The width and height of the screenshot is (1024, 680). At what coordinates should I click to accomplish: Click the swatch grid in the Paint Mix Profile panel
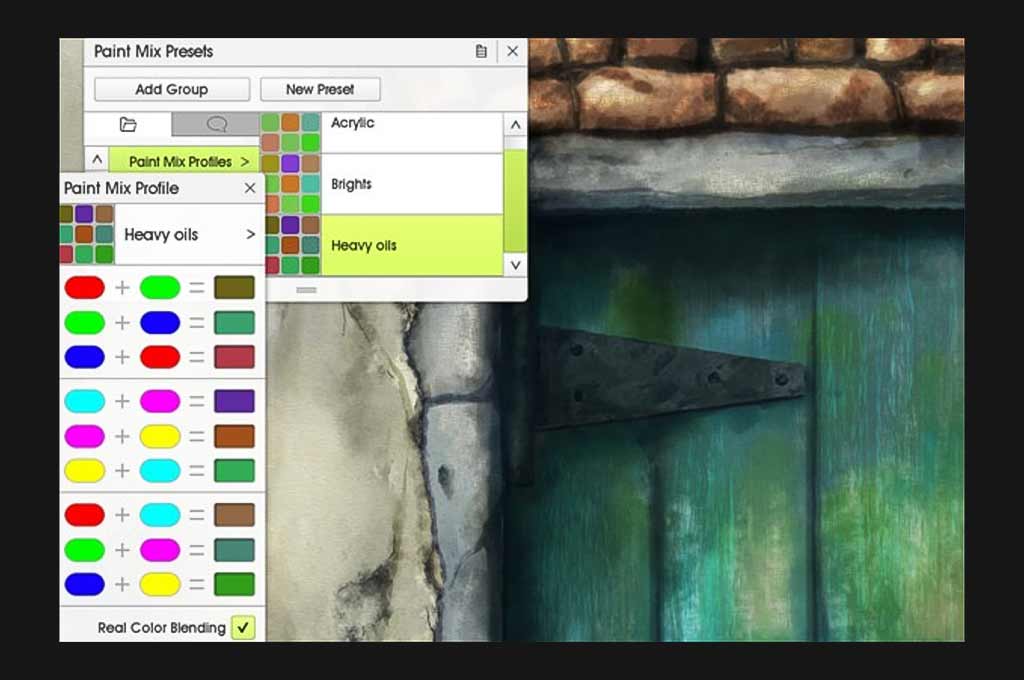click(86, 234)
